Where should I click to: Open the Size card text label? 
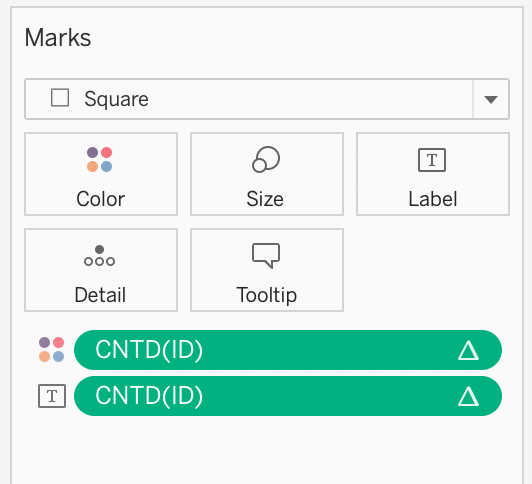pyautogui.click(x=265, y=199)
